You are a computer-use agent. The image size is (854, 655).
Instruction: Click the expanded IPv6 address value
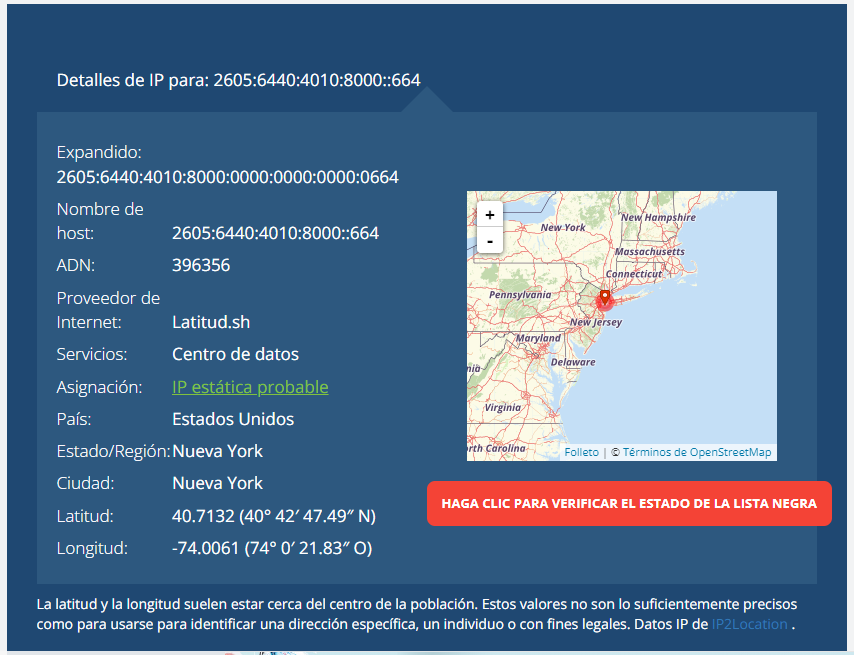(228, 177)
